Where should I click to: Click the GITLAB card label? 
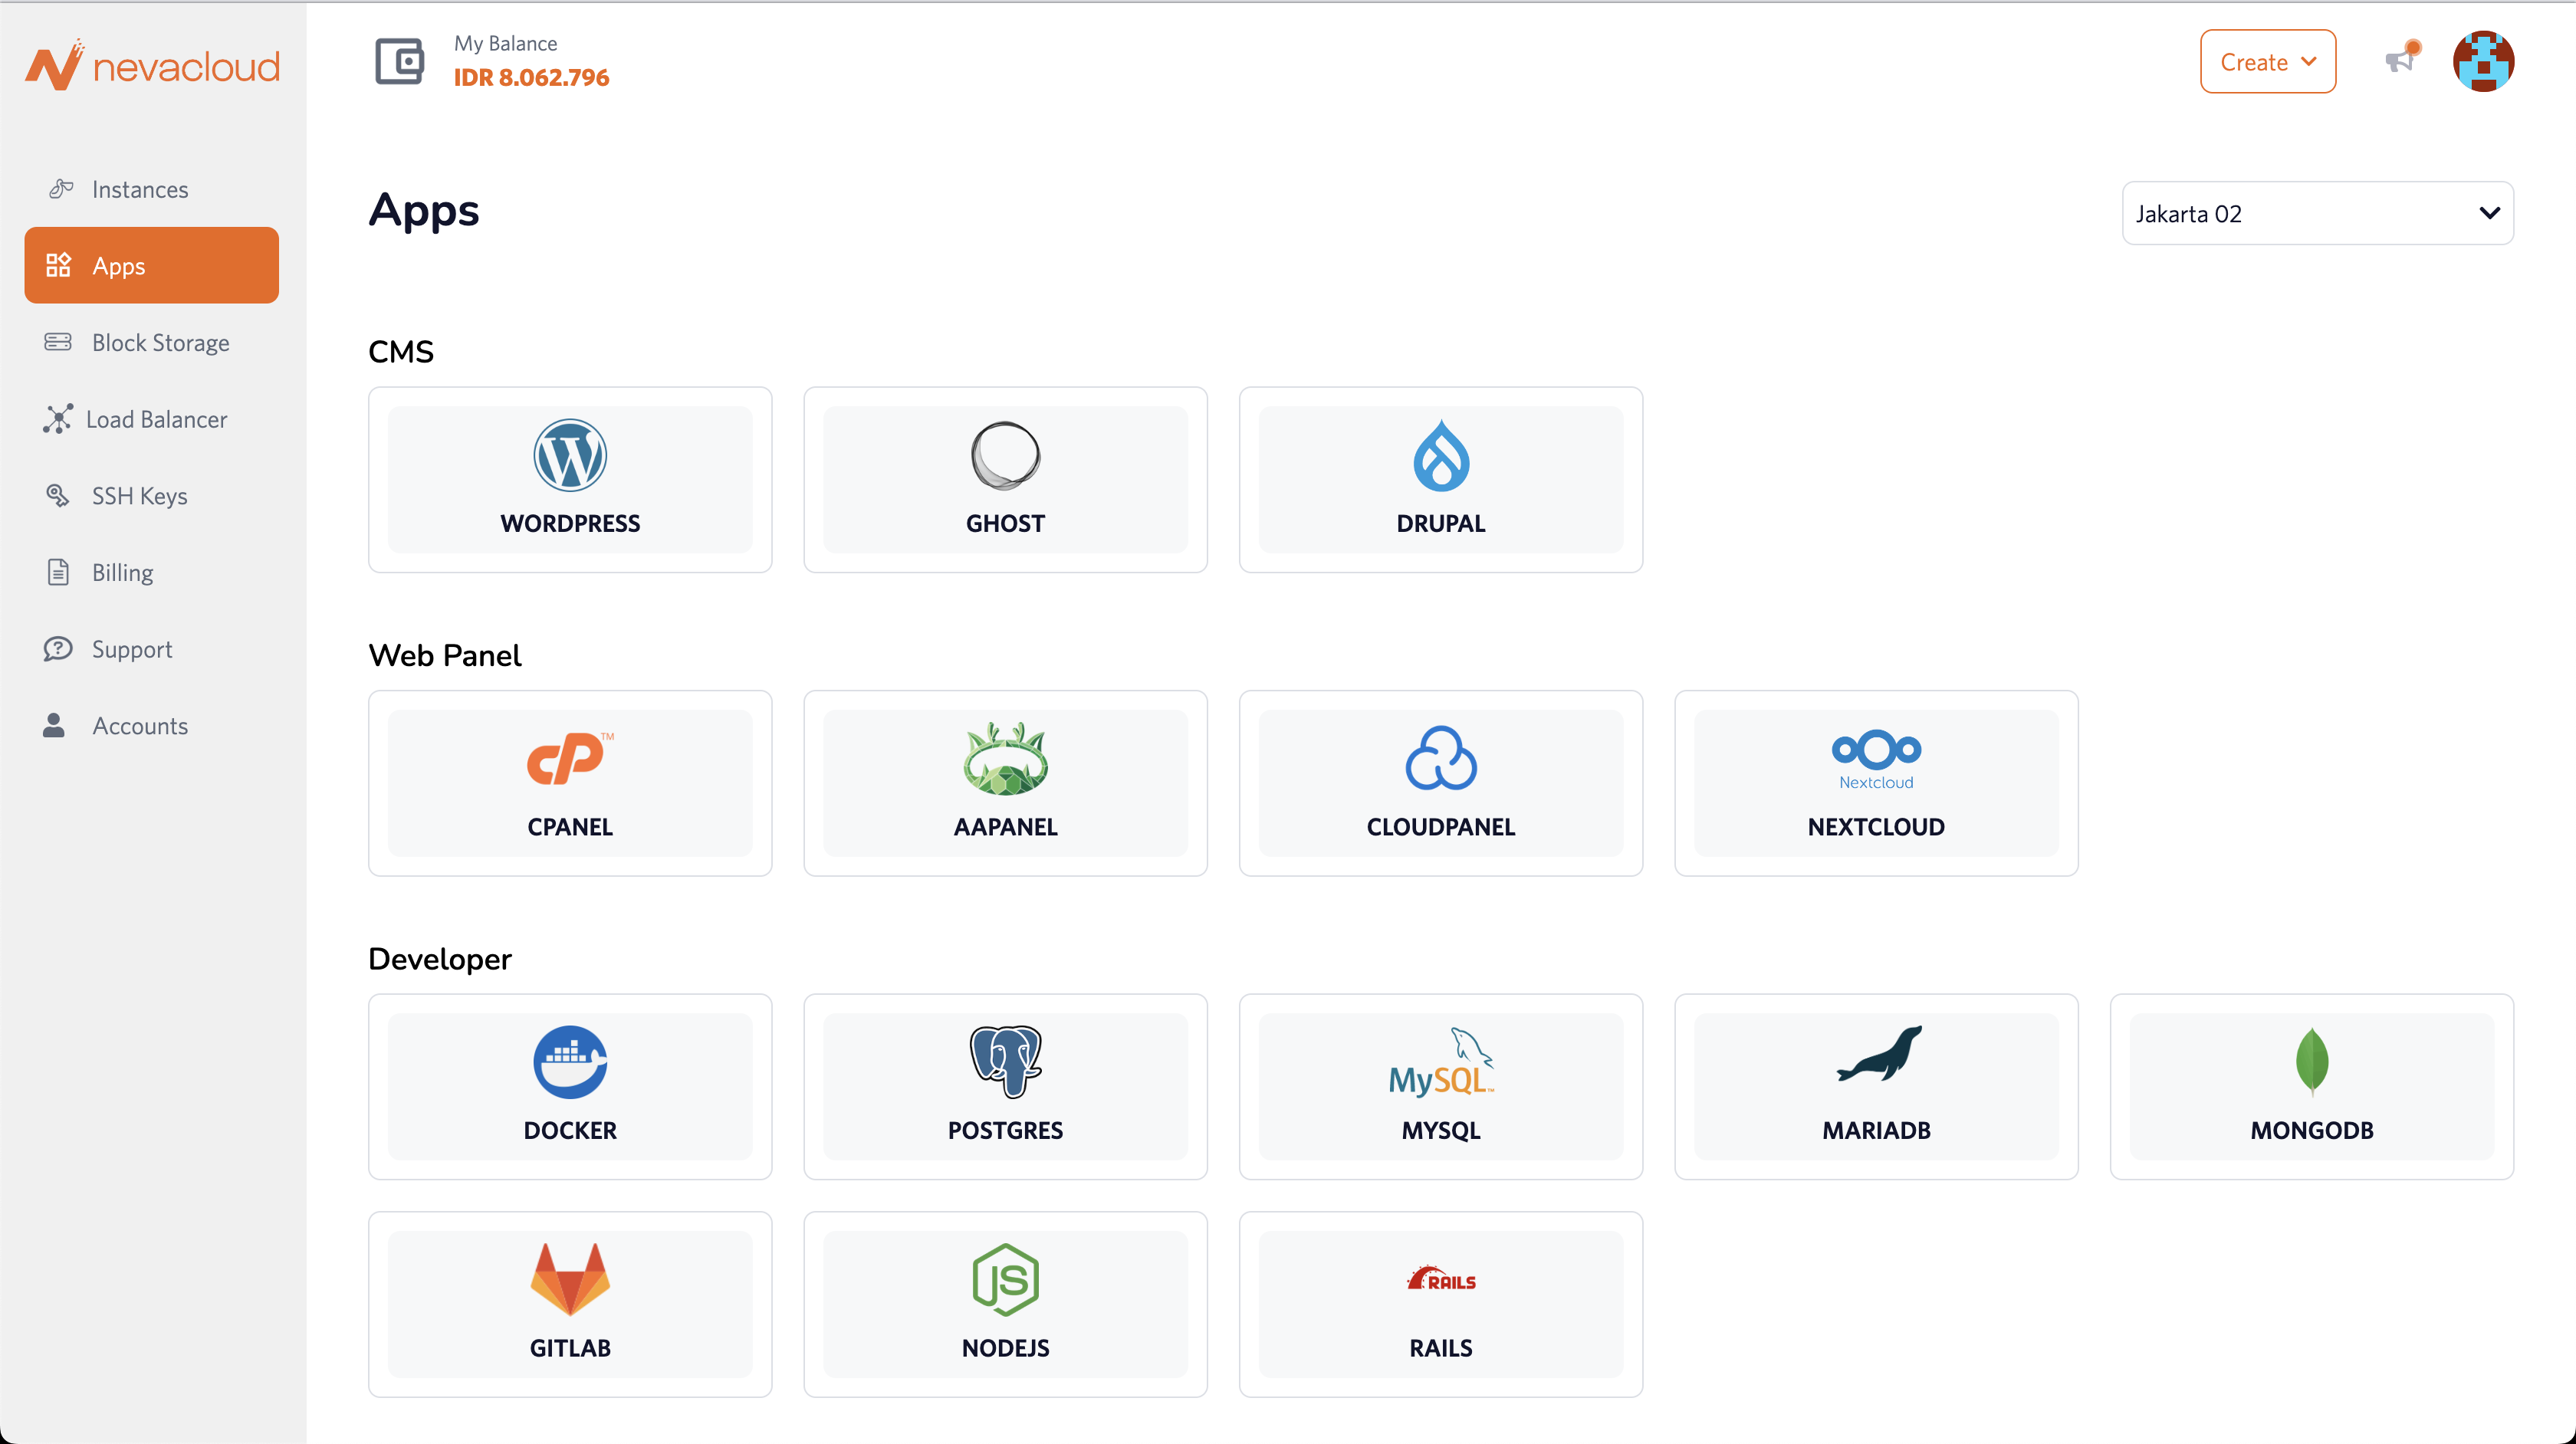click(x=570, y=1348)
